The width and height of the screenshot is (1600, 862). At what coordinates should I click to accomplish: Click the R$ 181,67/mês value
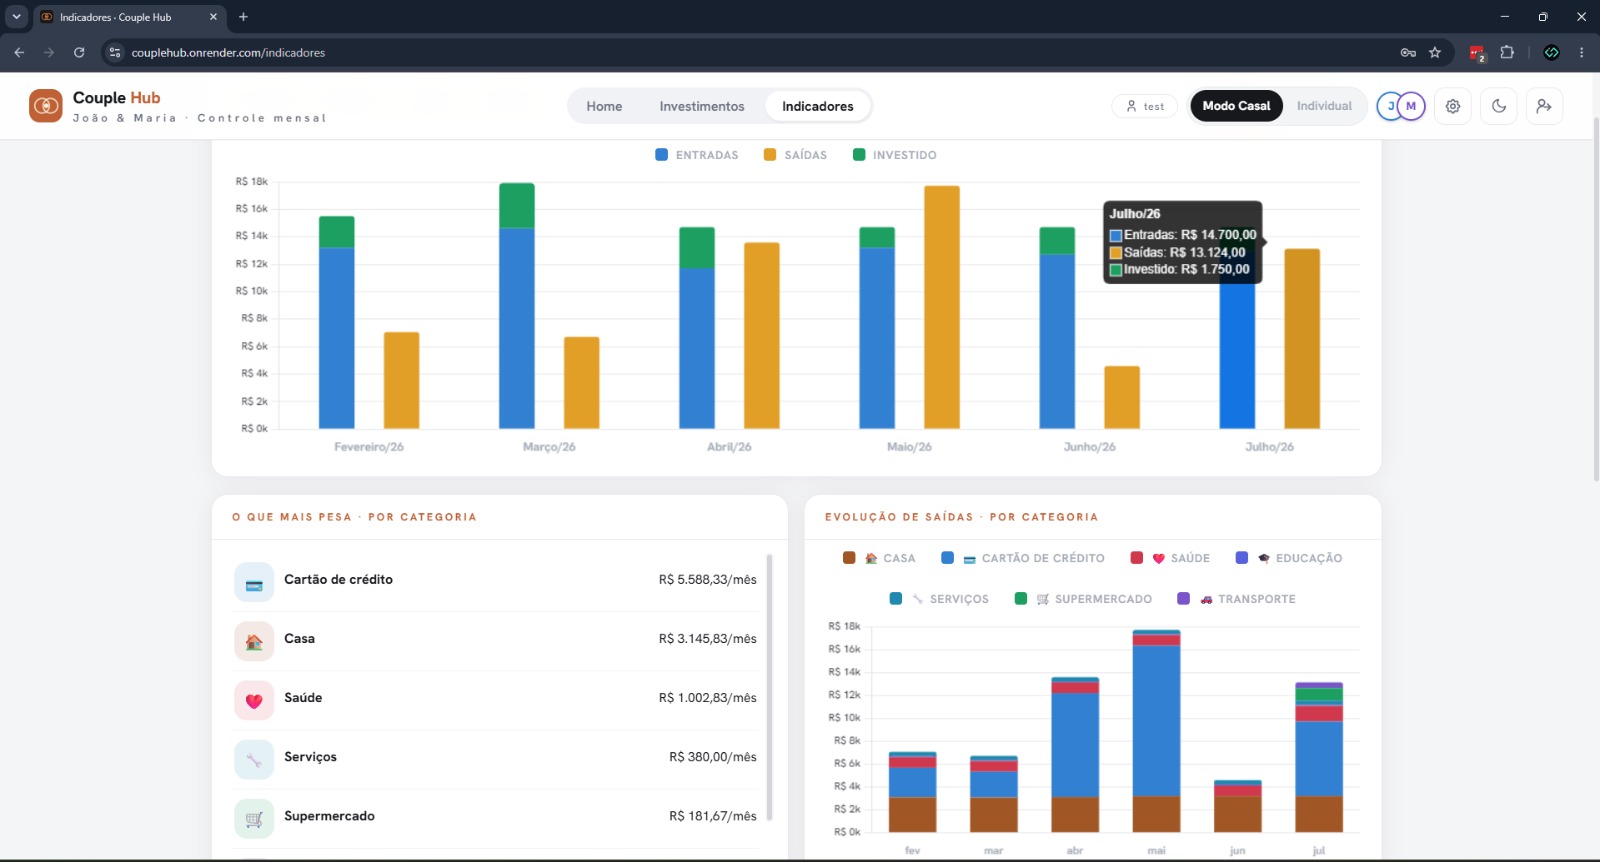(713, 816)
